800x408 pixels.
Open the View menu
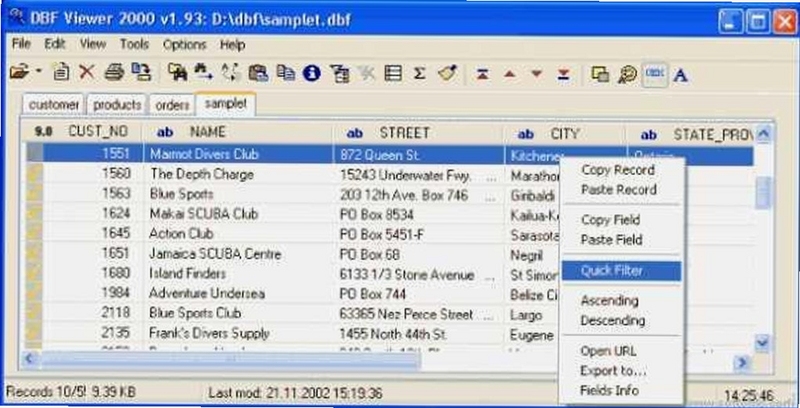(92, 44)
